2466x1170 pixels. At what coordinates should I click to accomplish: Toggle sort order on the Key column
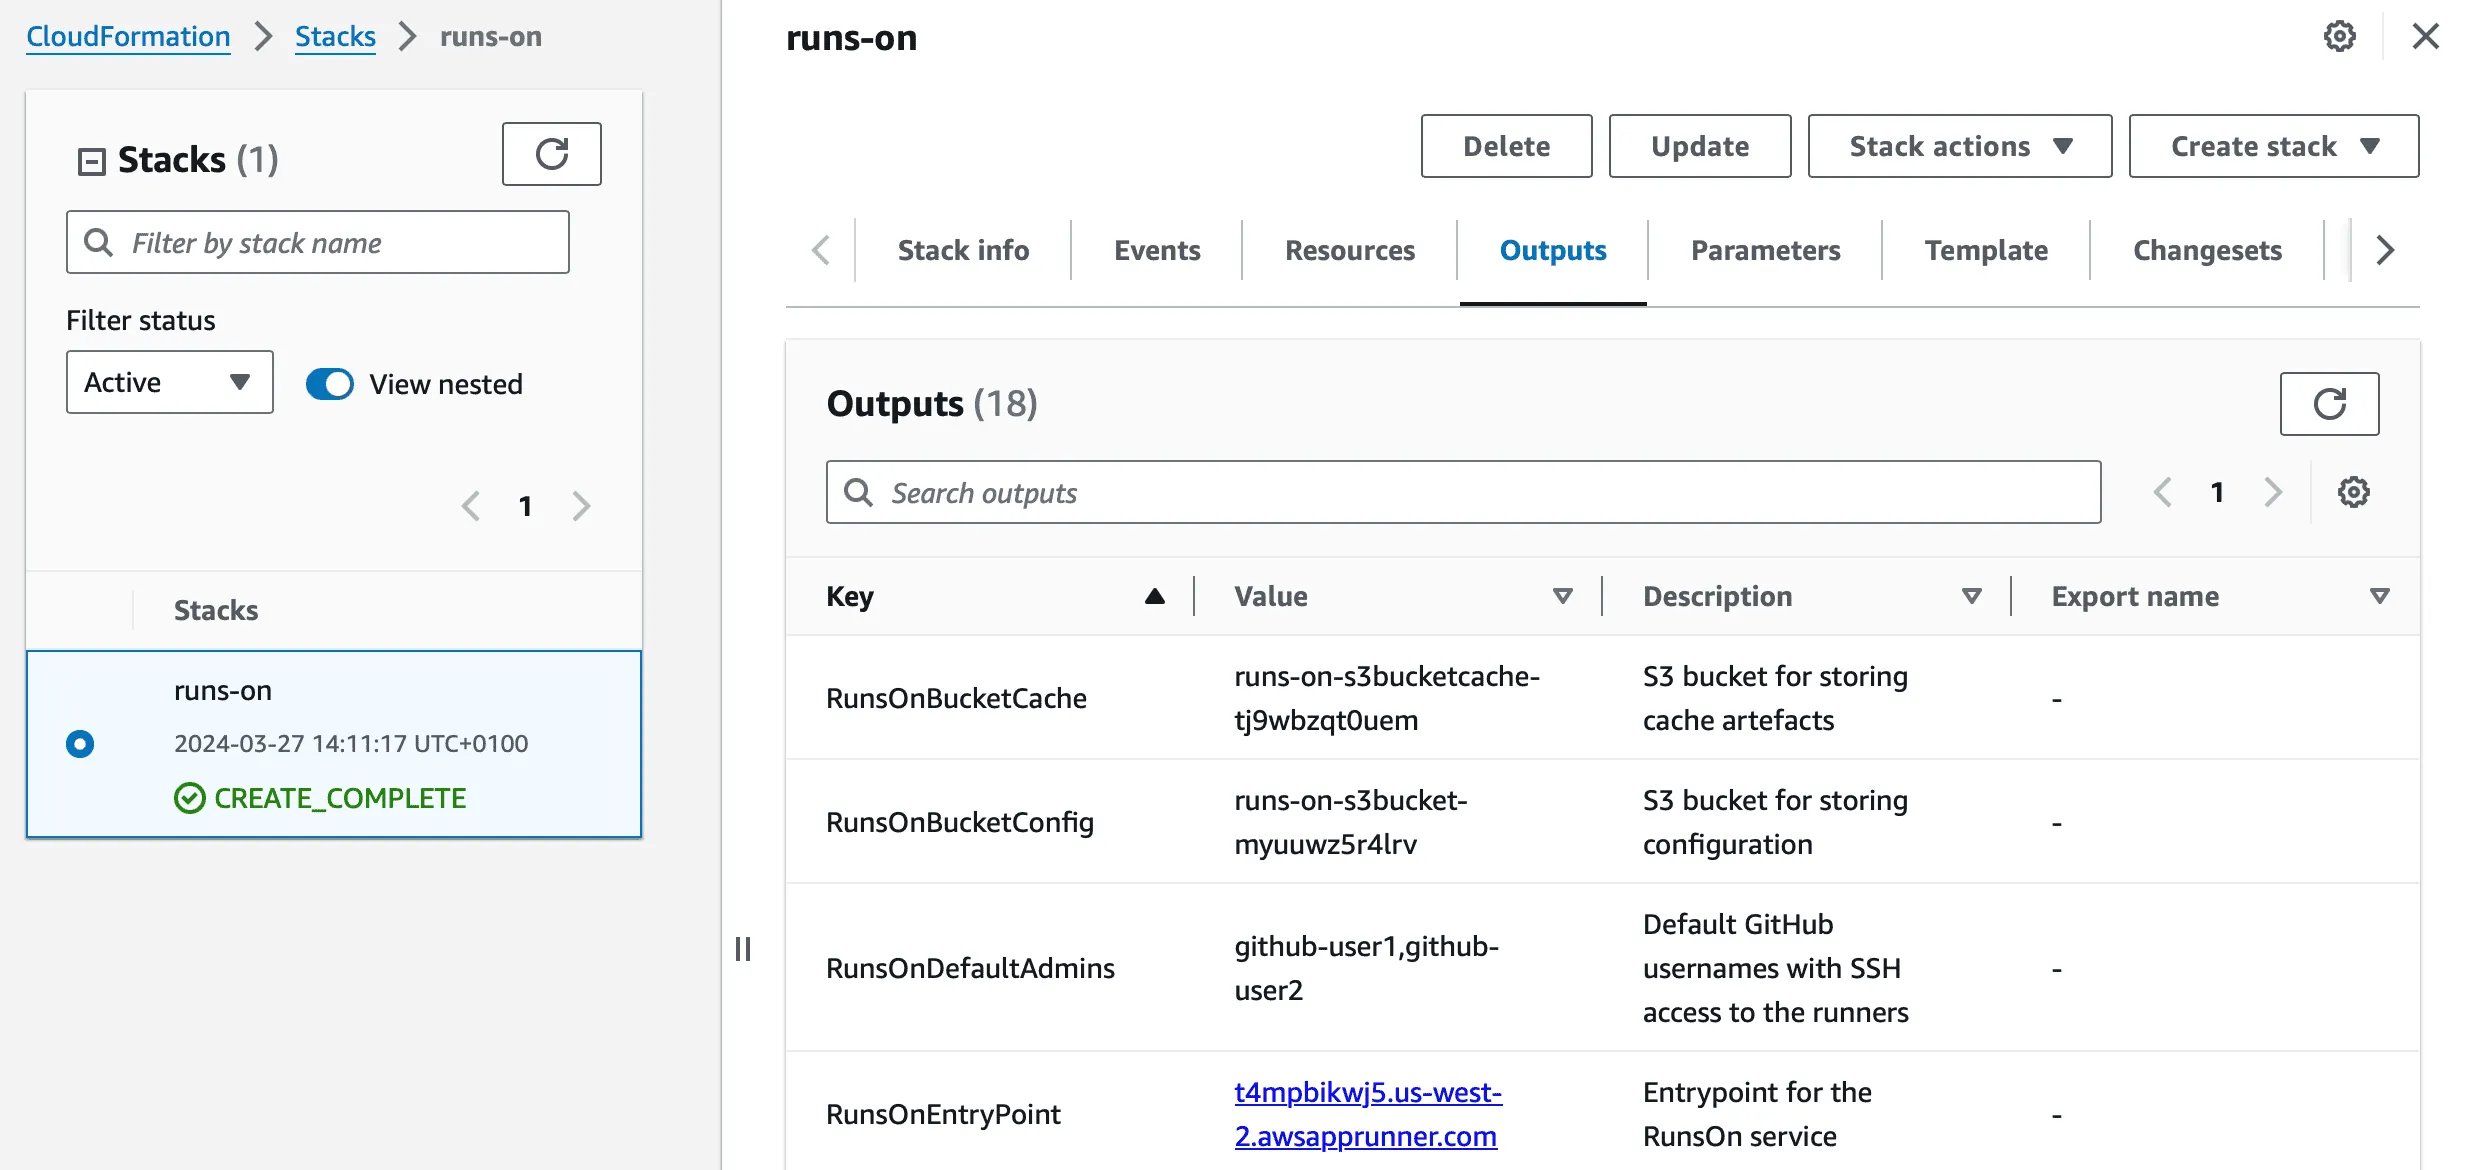(1154, 596)
